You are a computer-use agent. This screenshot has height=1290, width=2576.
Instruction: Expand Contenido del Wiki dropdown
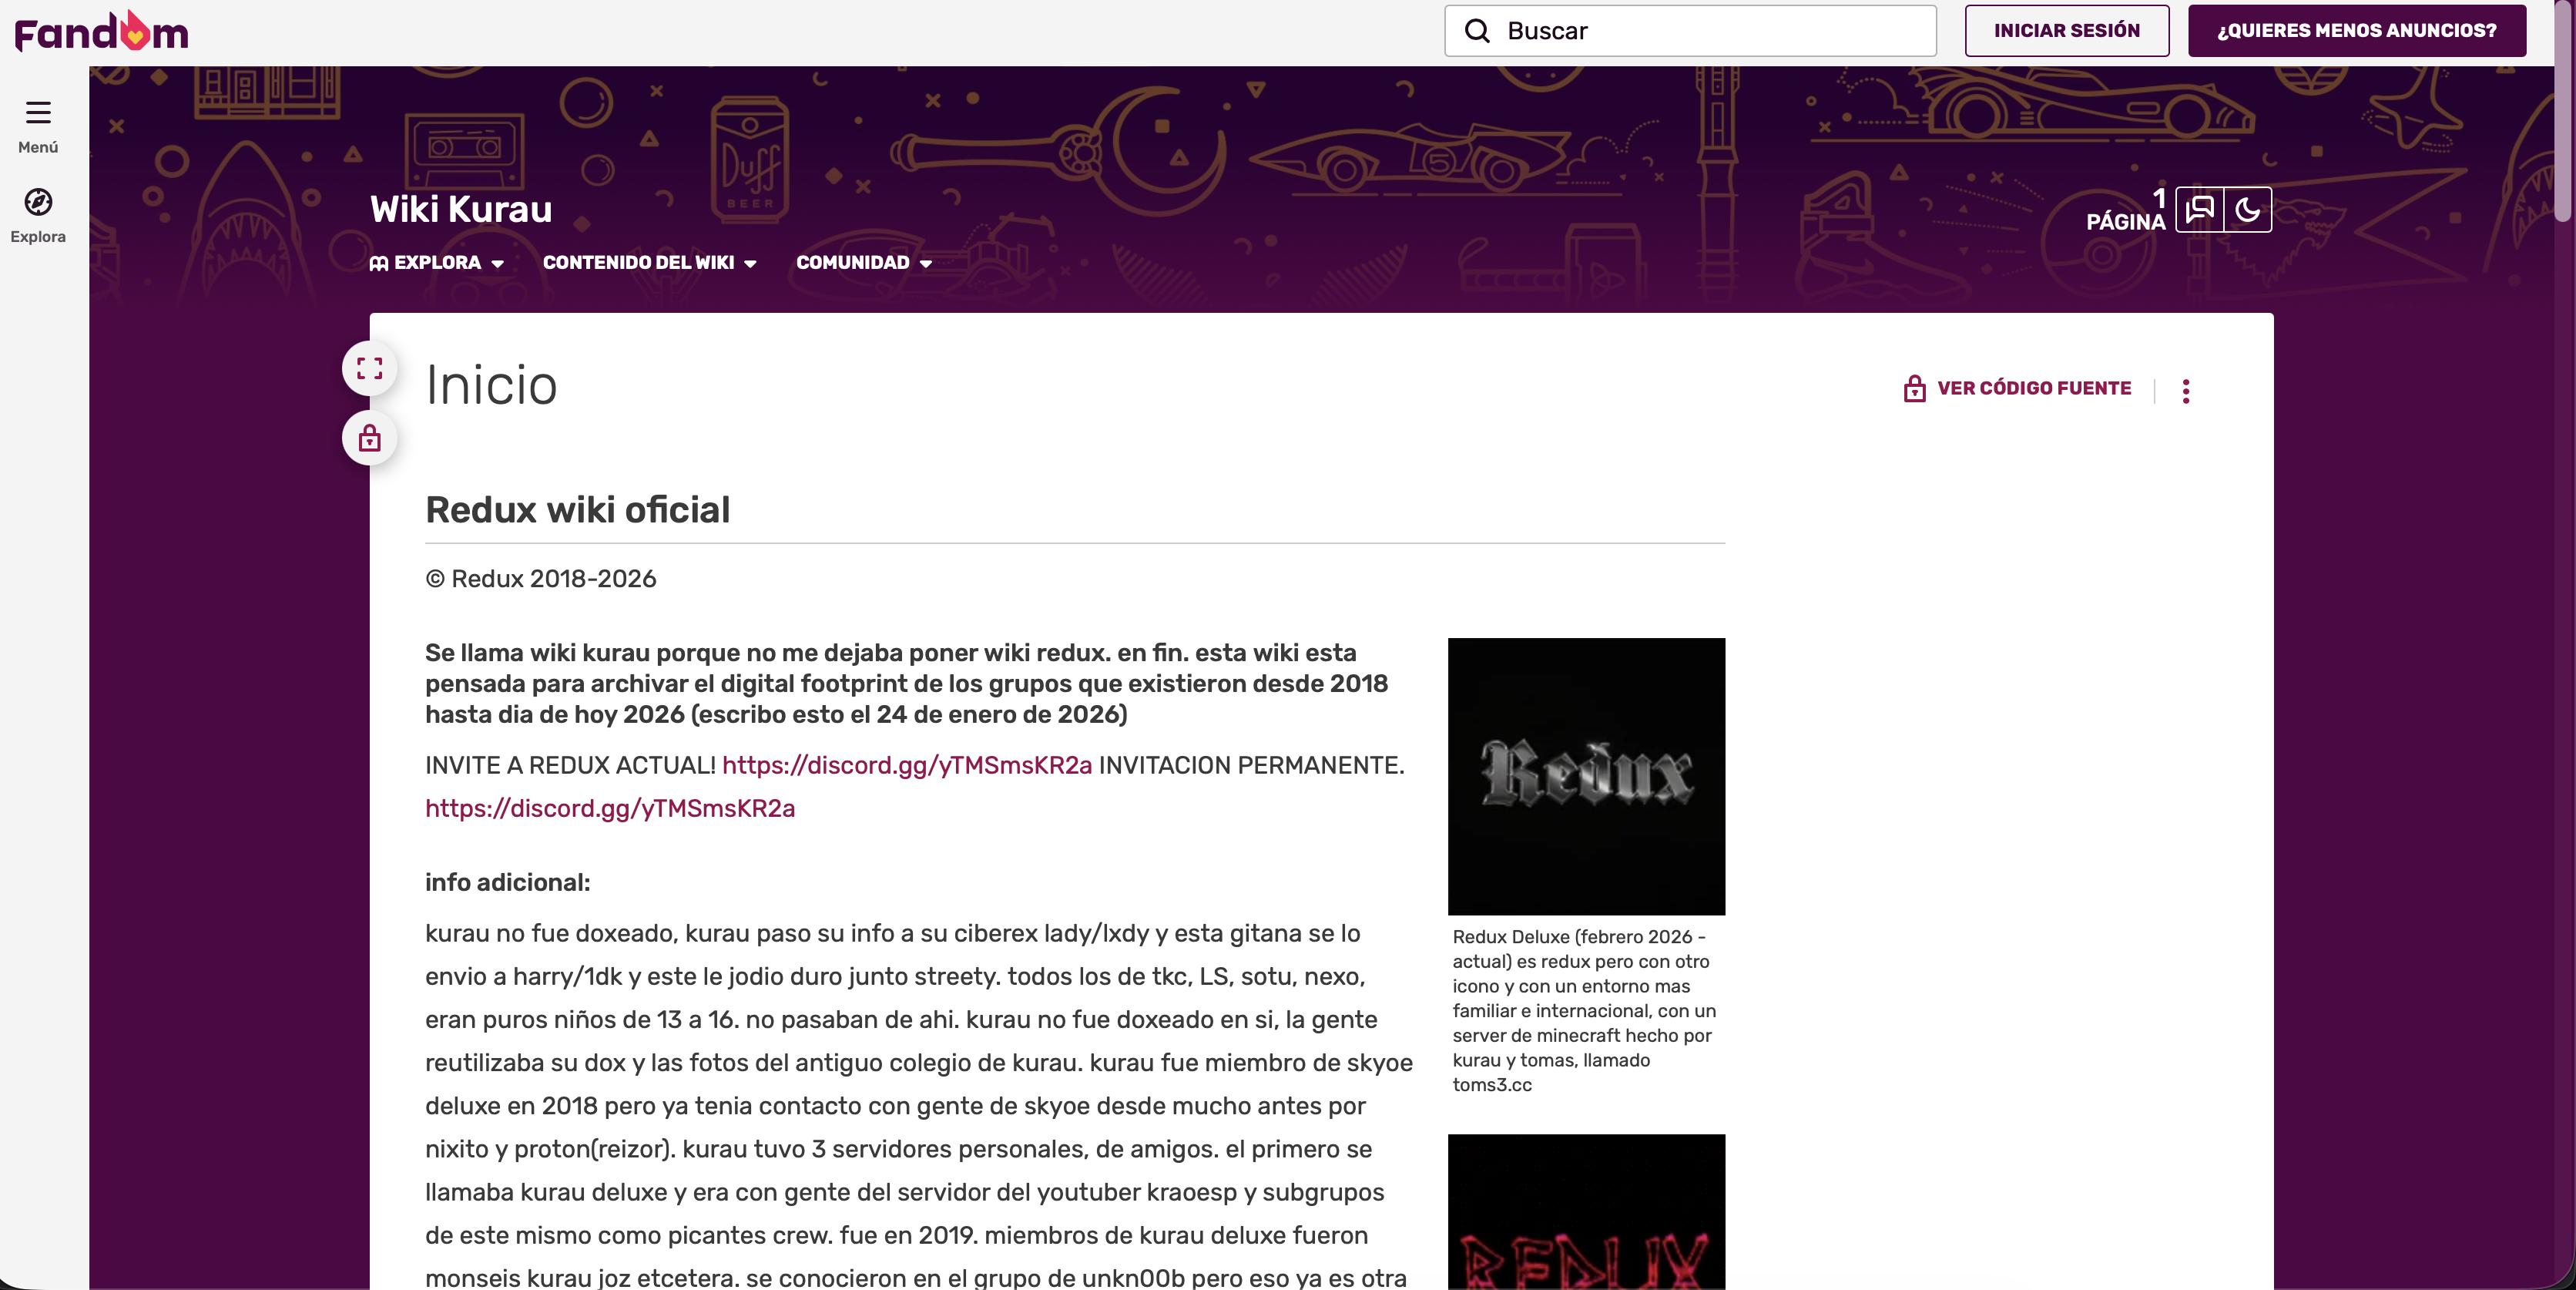tap(649, 263)
